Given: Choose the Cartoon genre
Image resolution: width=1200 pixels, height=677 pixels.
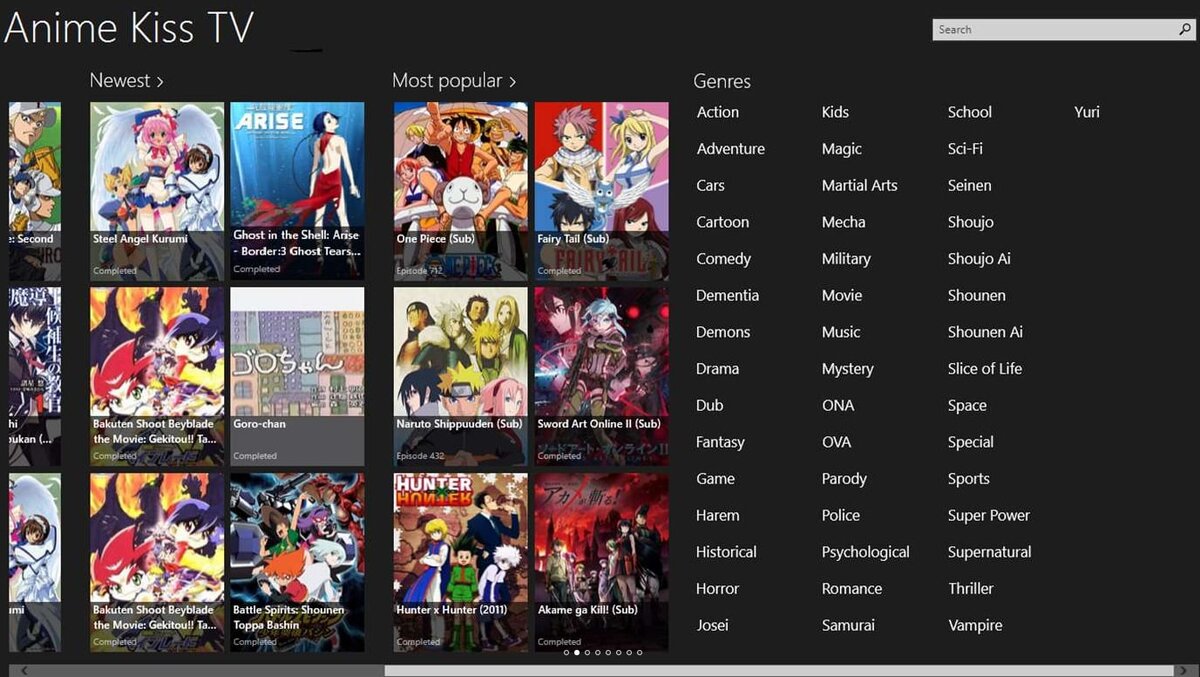Looking at the screenshot, I should [723, 222].
